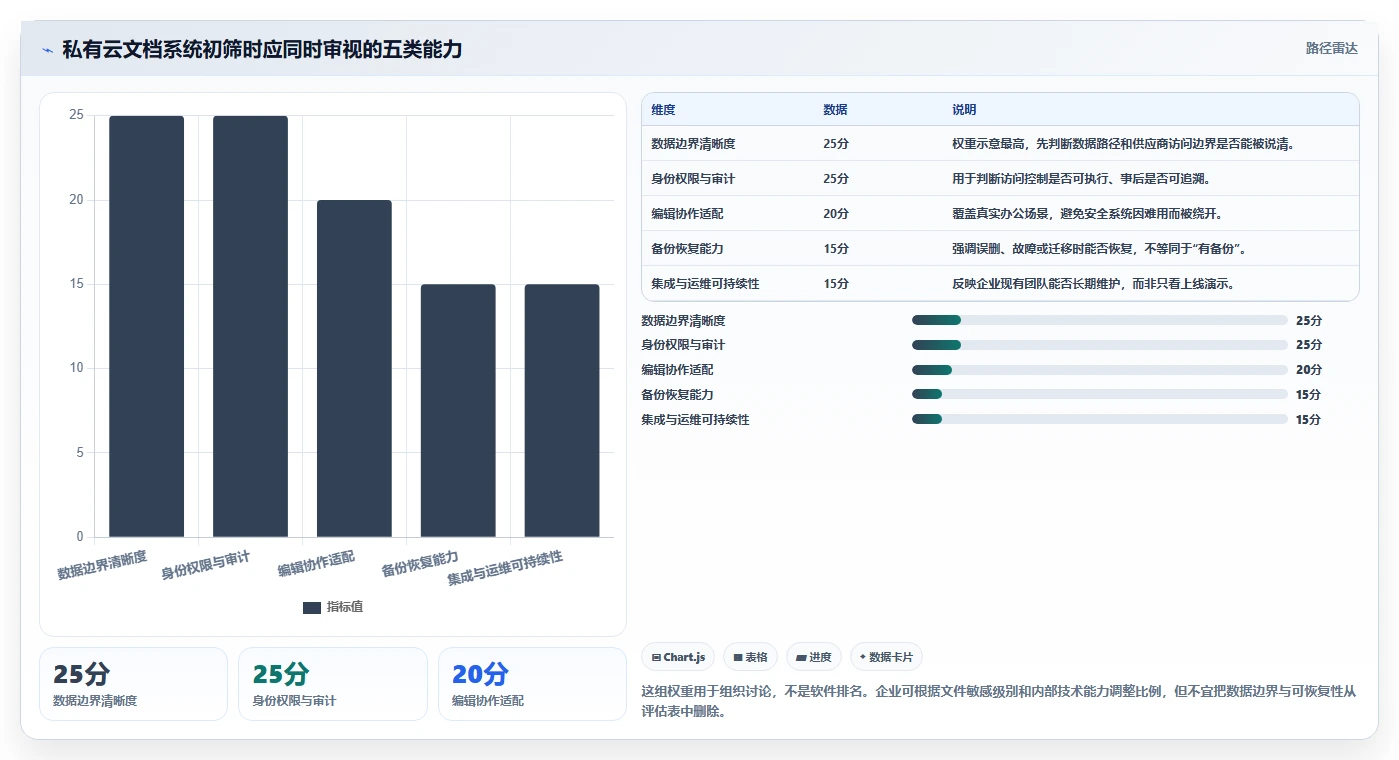Open the 20分 编辑协作适配 data card
The height and width of the screenshot is (760, 1399).
532,684
